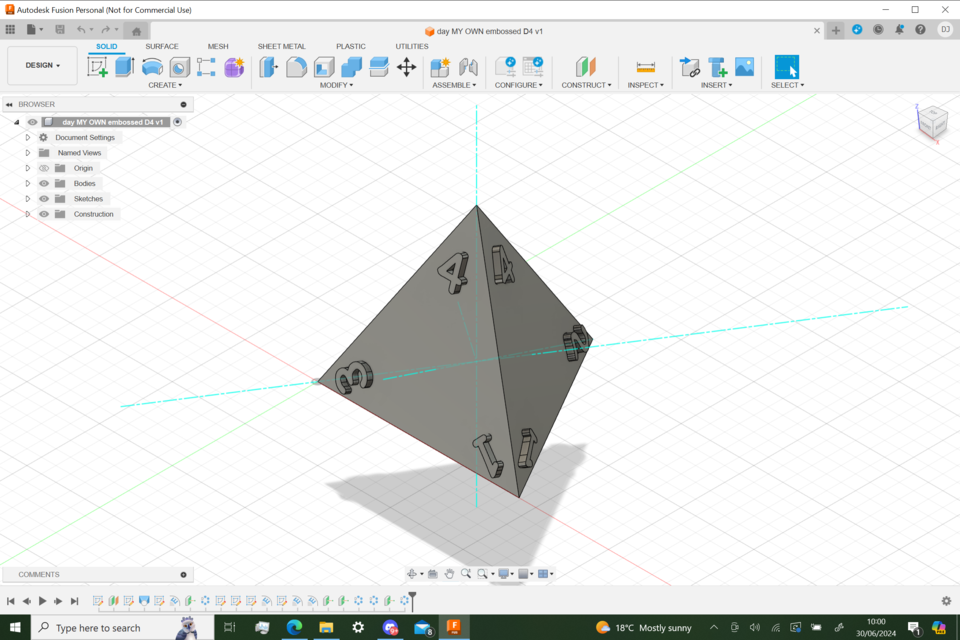This screenshot has width=960, height=640.
Task: Click the Orbit tool in navigation bar
Action: pos(412,573)
